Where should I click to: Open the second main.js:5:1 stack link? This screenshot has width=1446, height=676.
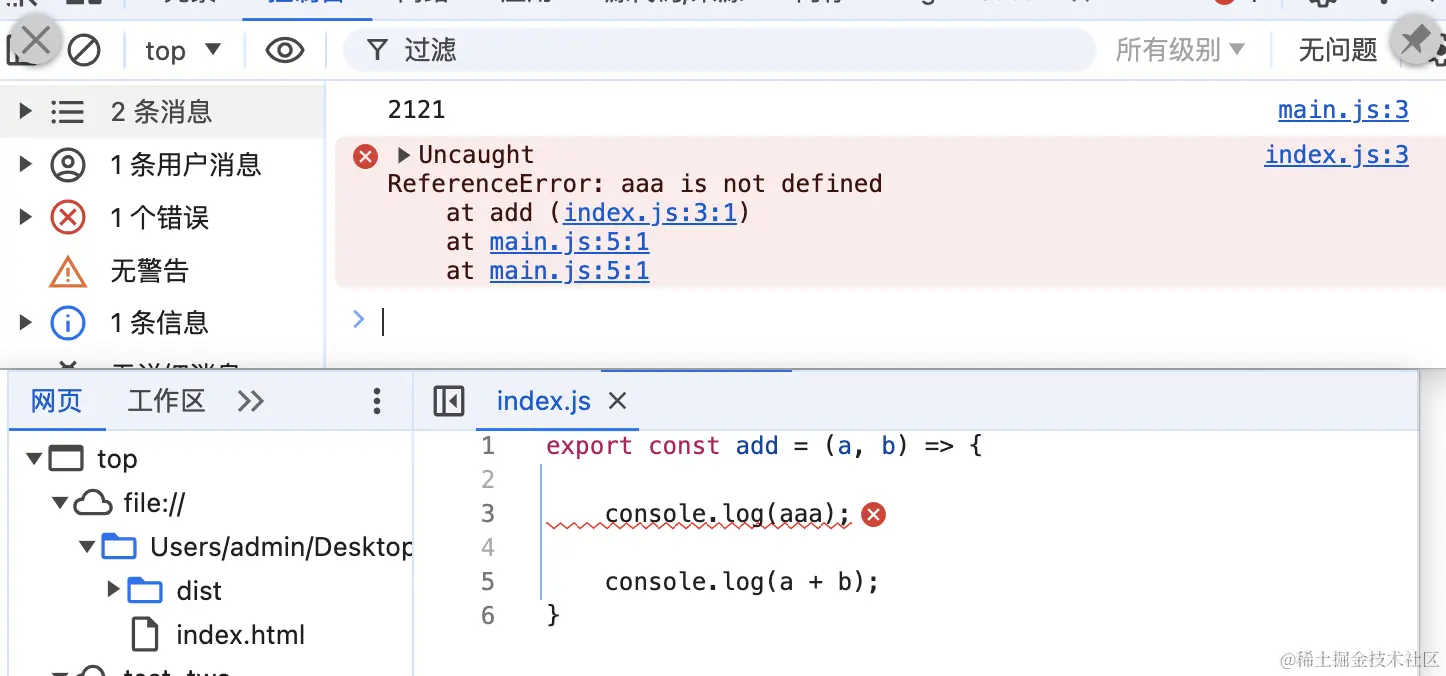569,271
